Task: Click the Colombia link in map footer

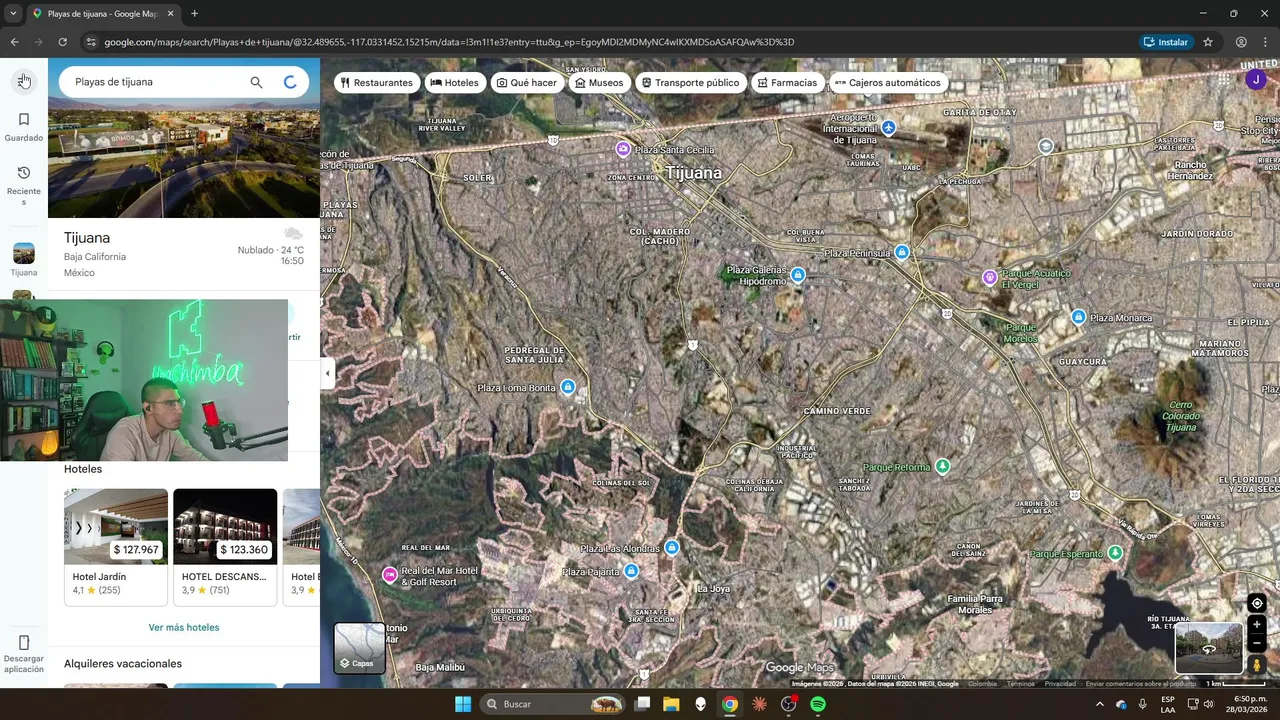Action: coord(982,684)
